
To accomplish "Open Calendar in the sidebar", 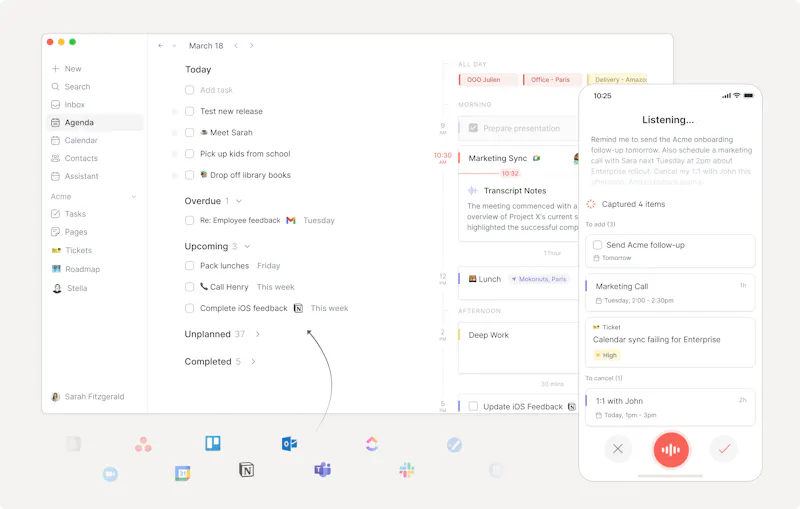I will click(x=95, y=140).
